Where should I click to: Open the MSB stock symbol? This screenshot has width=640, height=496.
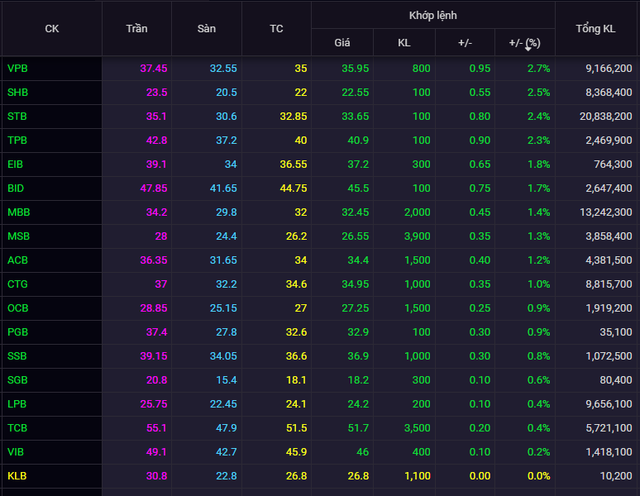click(18, 236)
